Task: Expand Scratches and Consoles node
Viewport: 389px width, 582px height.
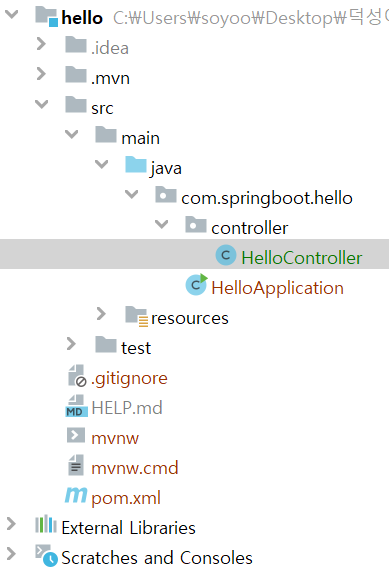Action: click(12, 554)
